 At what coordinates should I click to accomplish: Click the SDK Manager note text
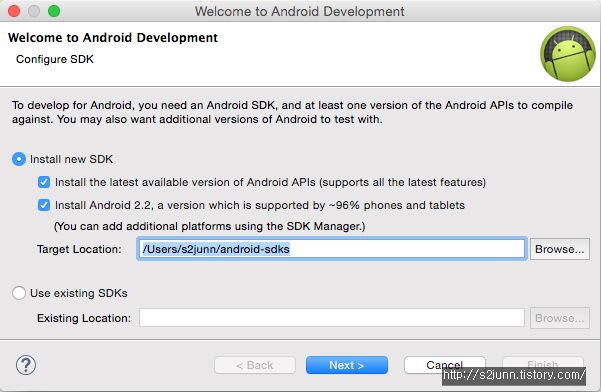coord(209,226)
